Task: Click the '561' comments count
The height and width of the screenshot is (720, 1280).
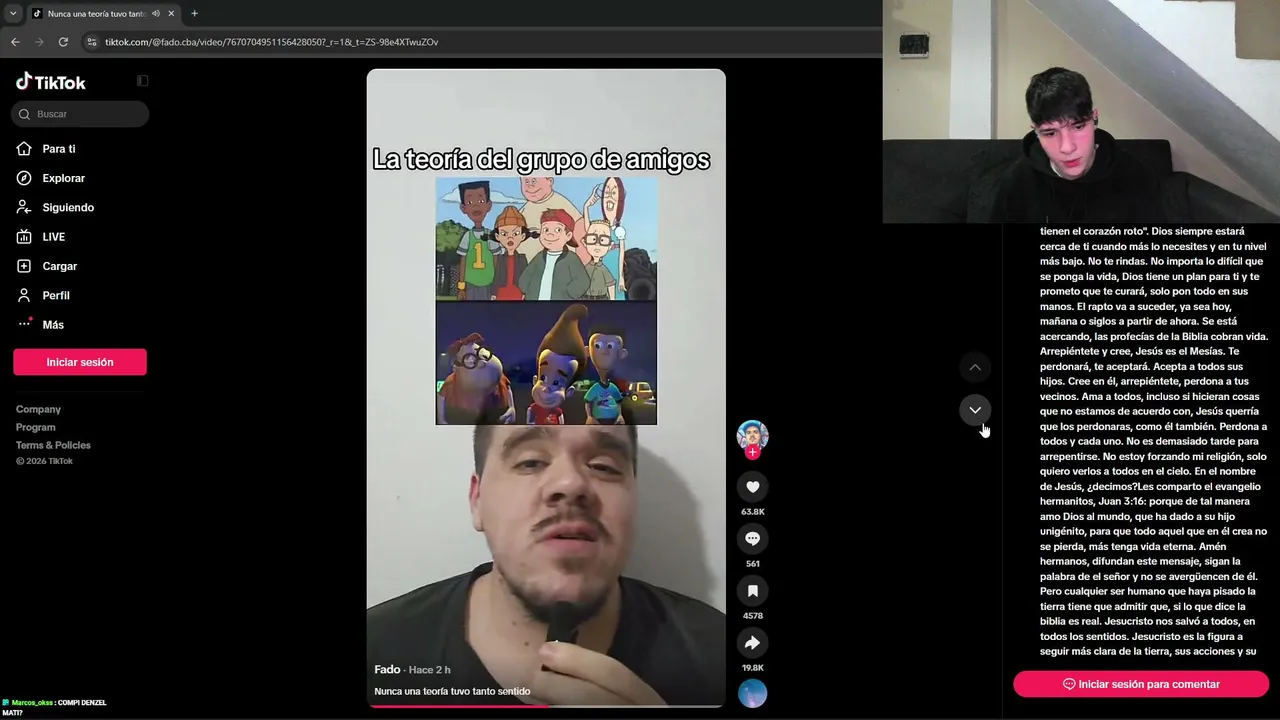Action: [x=753, y=564]
